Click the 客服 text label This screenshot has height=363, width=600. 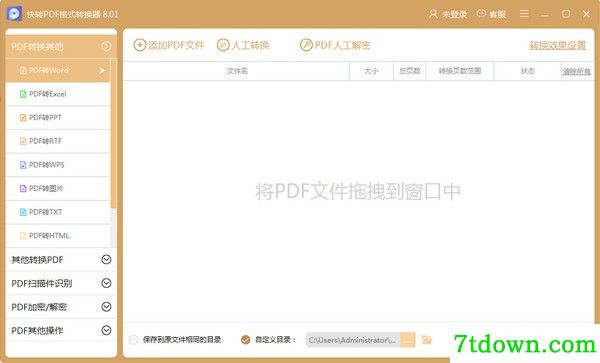point(497,15)
